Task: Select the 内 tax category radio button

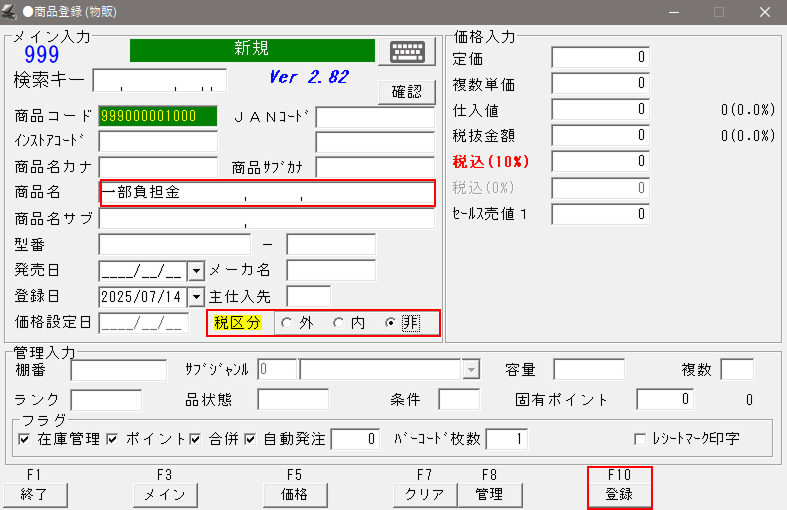Action: (339, 323)
